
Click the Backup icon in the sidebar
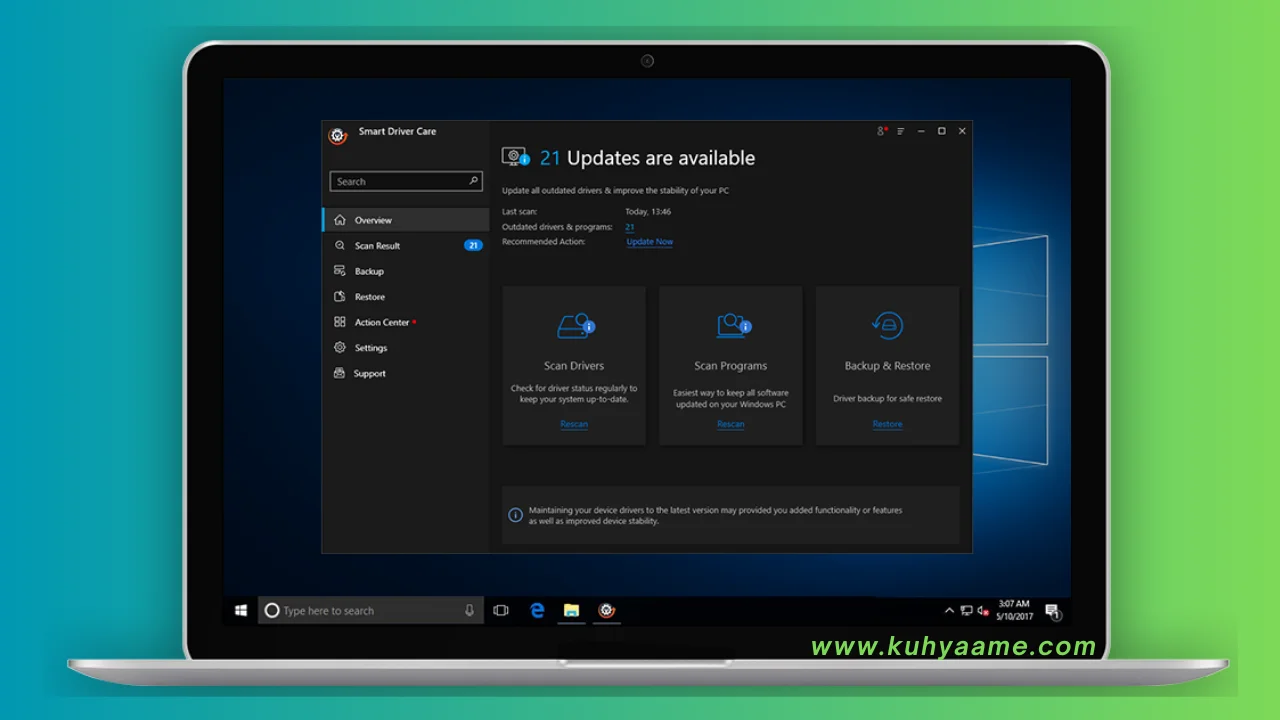coord(340,271)
